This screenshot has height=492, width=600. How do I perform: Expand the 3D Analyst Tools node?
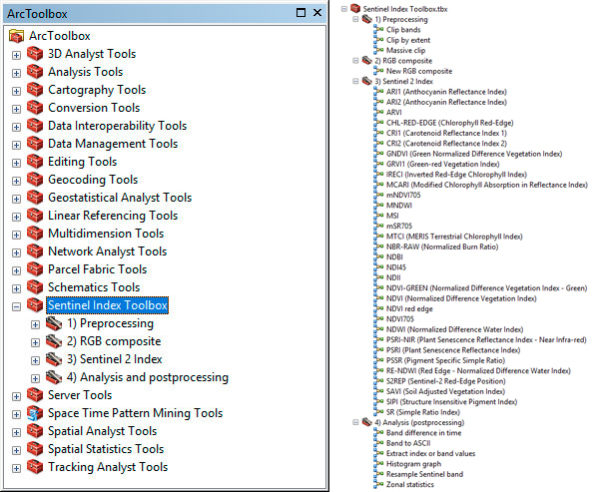[16, 55]
